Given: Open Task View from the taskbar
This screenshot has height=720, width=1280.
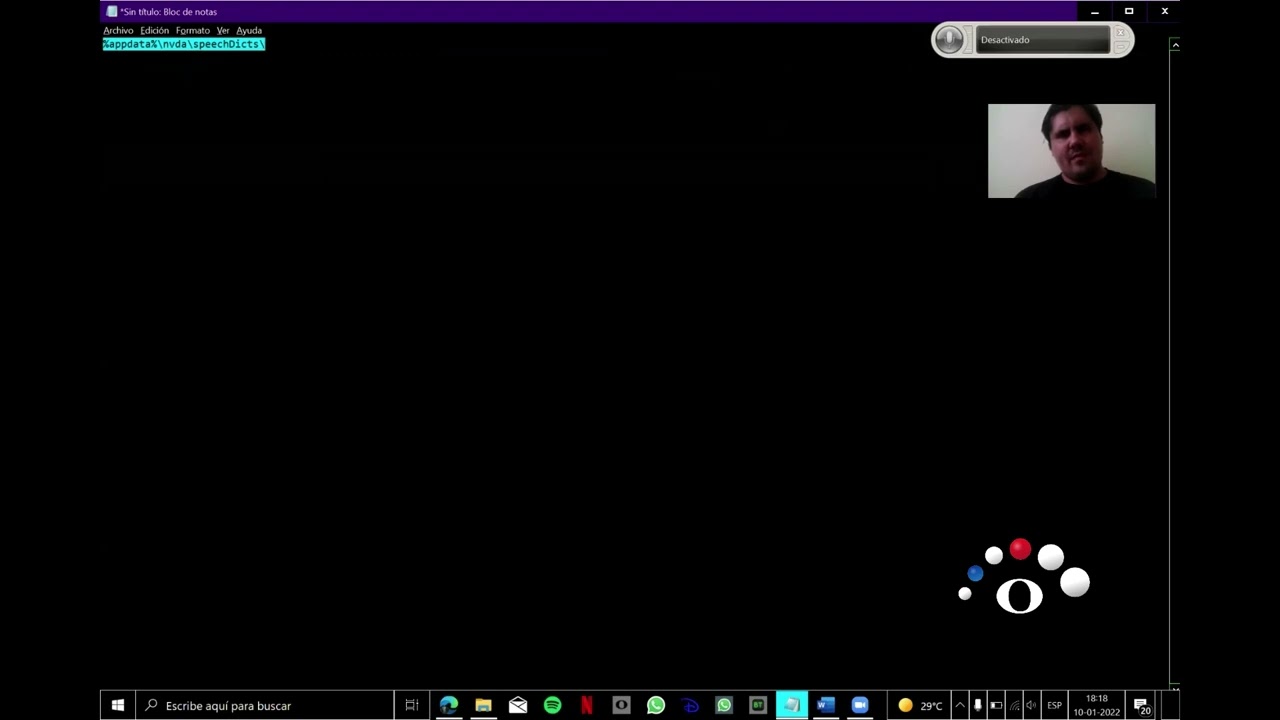Looking at the screenshot, I should [411, 705].
